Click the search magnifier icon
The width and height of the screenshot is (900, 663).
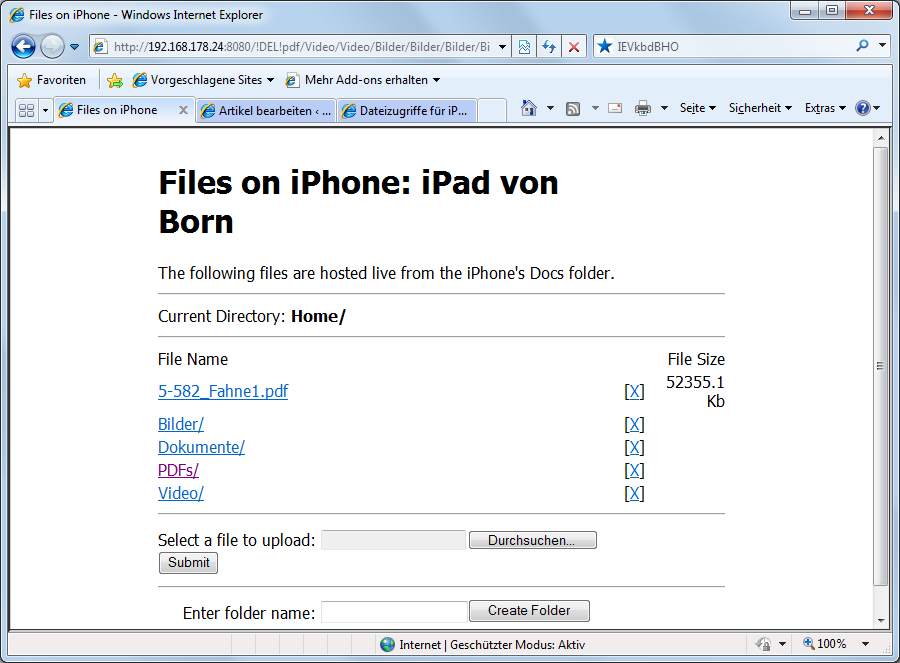[x=862, y=46]
